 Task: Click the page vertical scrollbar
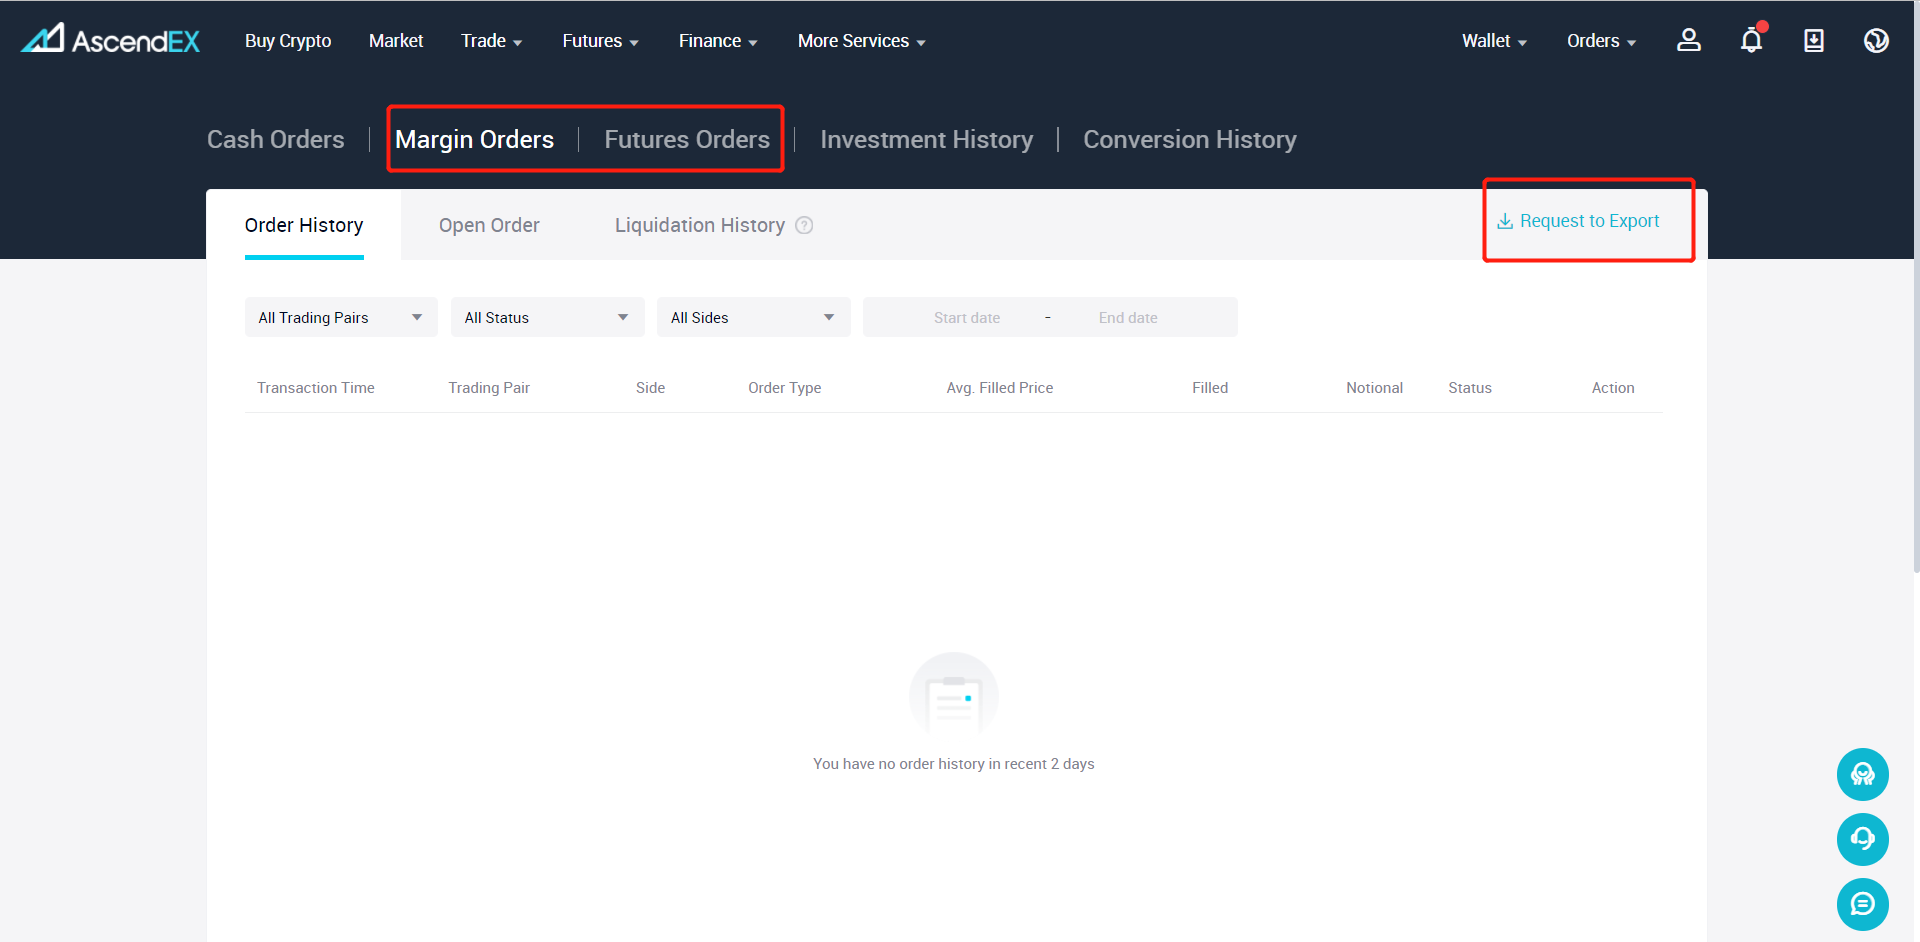pyautogui.click(x=1916, y=286)
